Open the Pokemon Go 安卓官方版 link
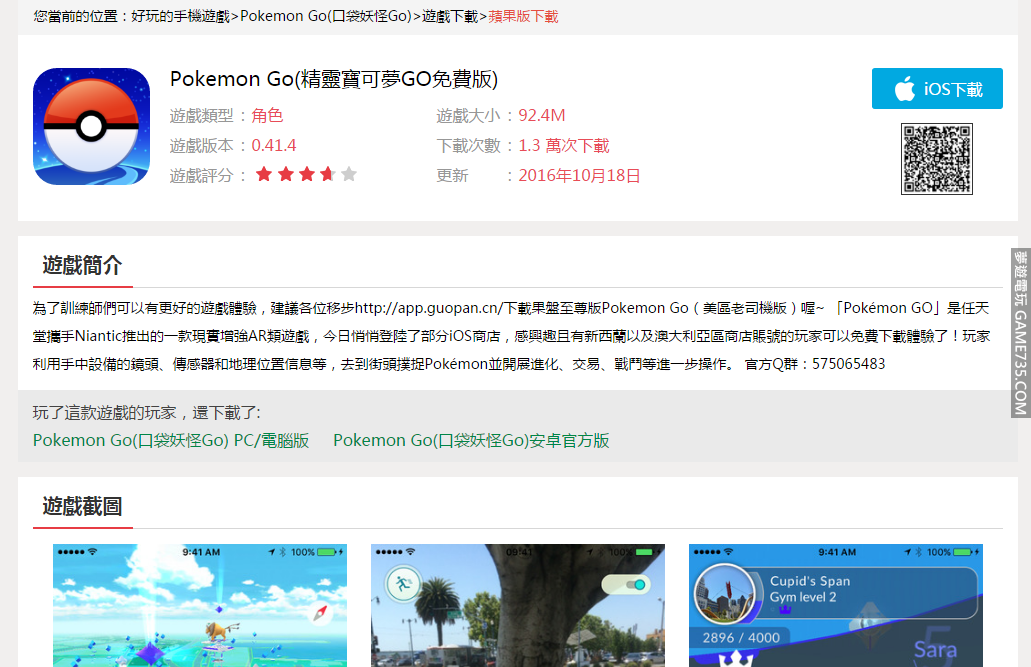This screenshot has height=667, width=1031. coord(471,440)
